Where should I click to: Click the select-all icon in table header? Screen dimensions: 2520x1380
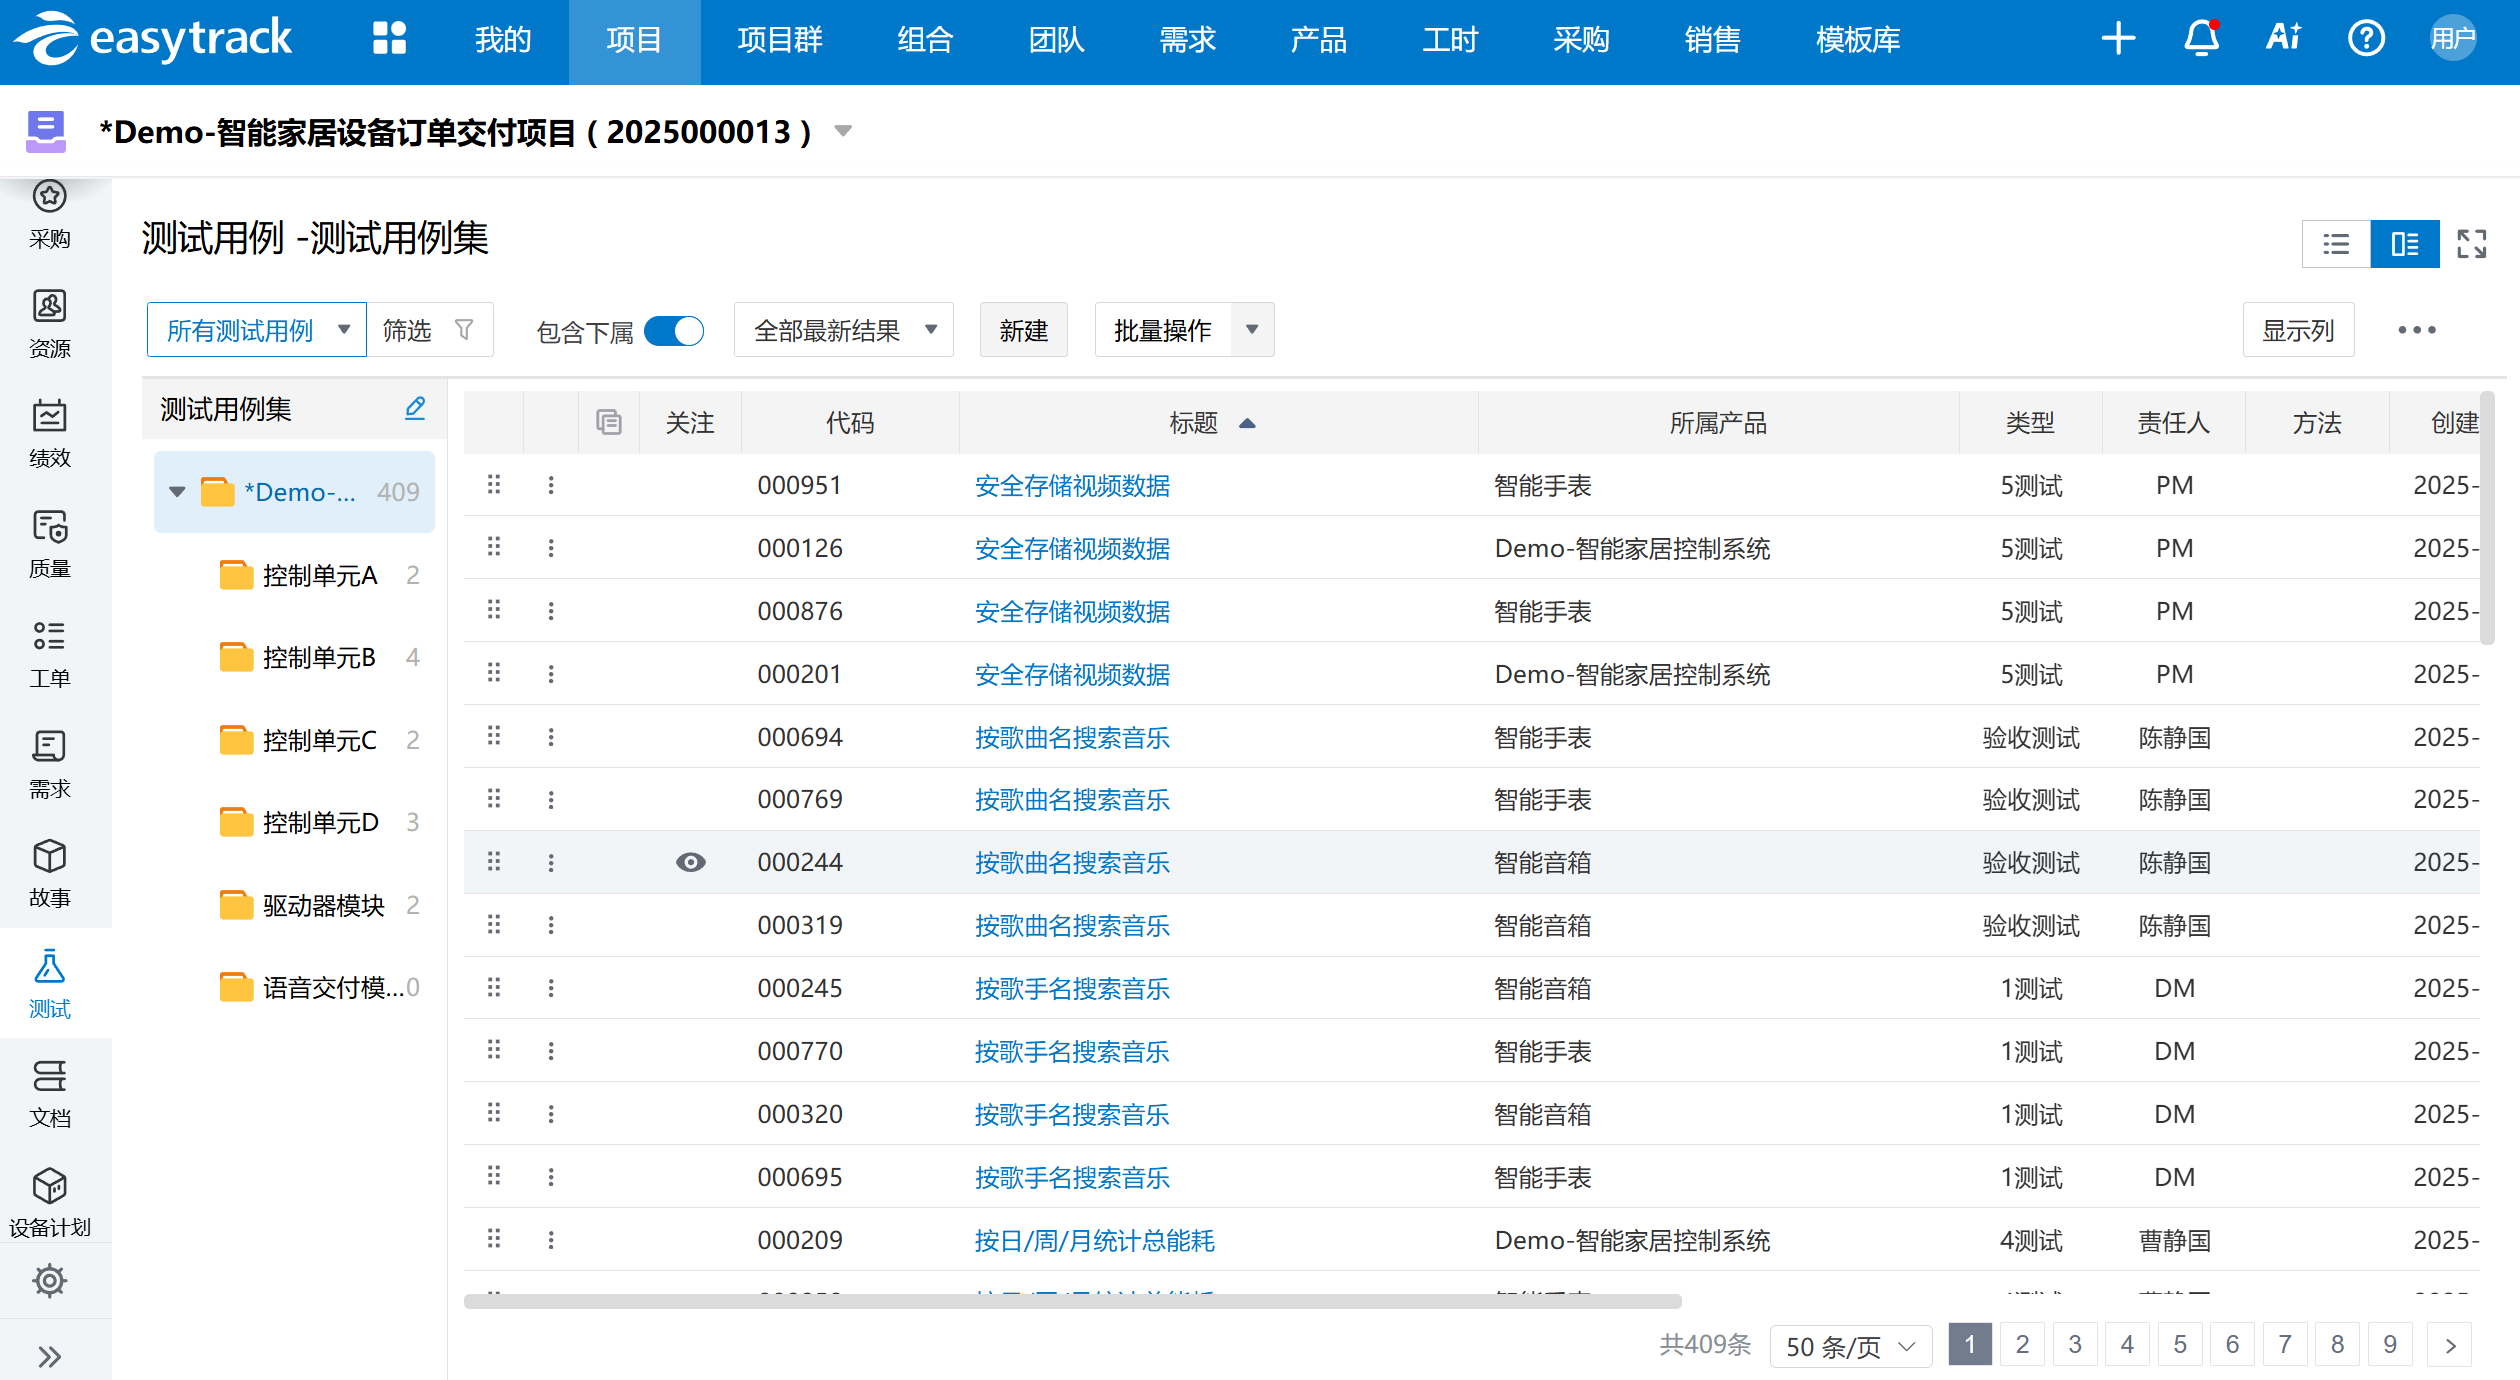(609, 423)
